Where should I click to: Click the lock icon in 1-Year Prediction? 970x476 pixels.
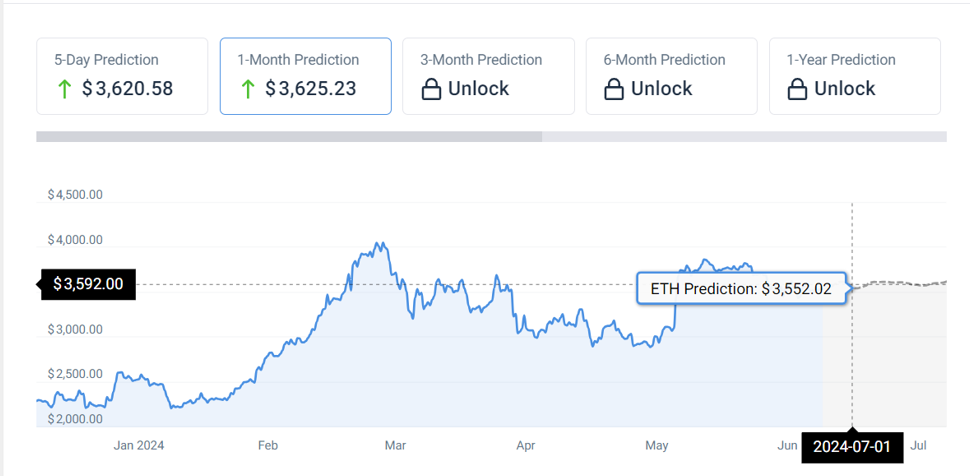[x=797, y=89]
